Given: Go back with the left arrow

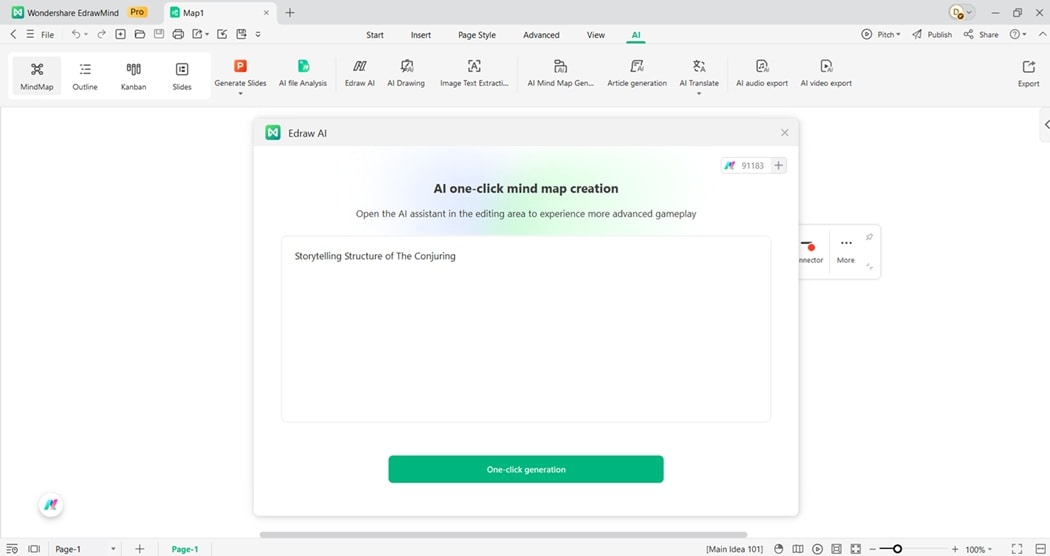Looking at the screenshot, I should [13, 34].
